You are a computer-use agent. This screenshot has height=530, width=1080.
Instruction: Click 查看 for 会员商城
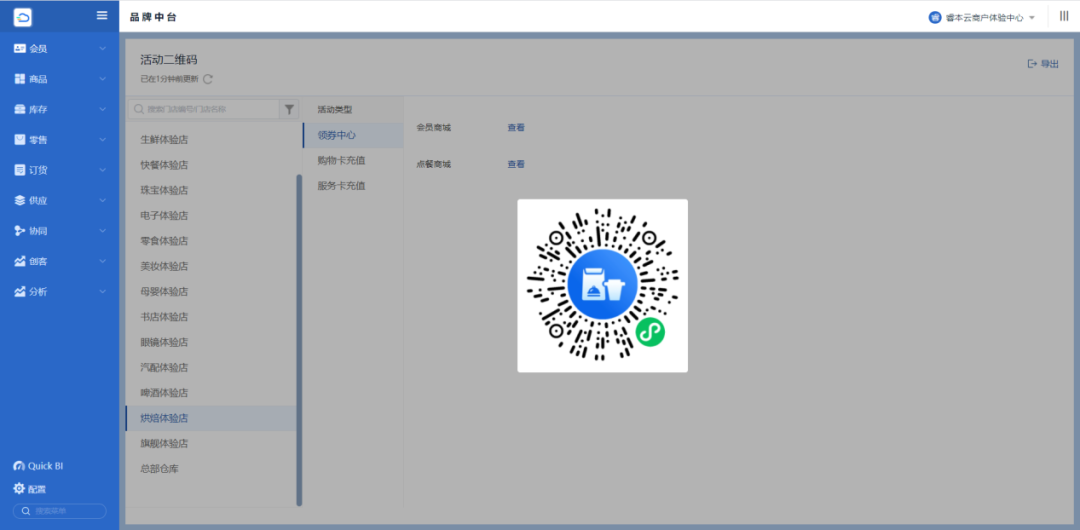pyautogui.click(x=516, y=128)
